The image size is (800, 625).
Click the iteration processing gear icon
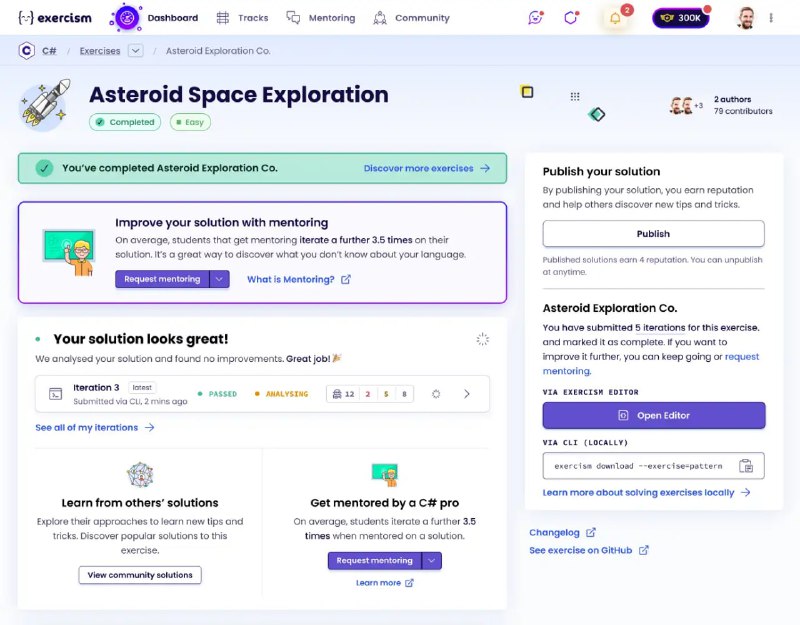(x=436, y=394)
